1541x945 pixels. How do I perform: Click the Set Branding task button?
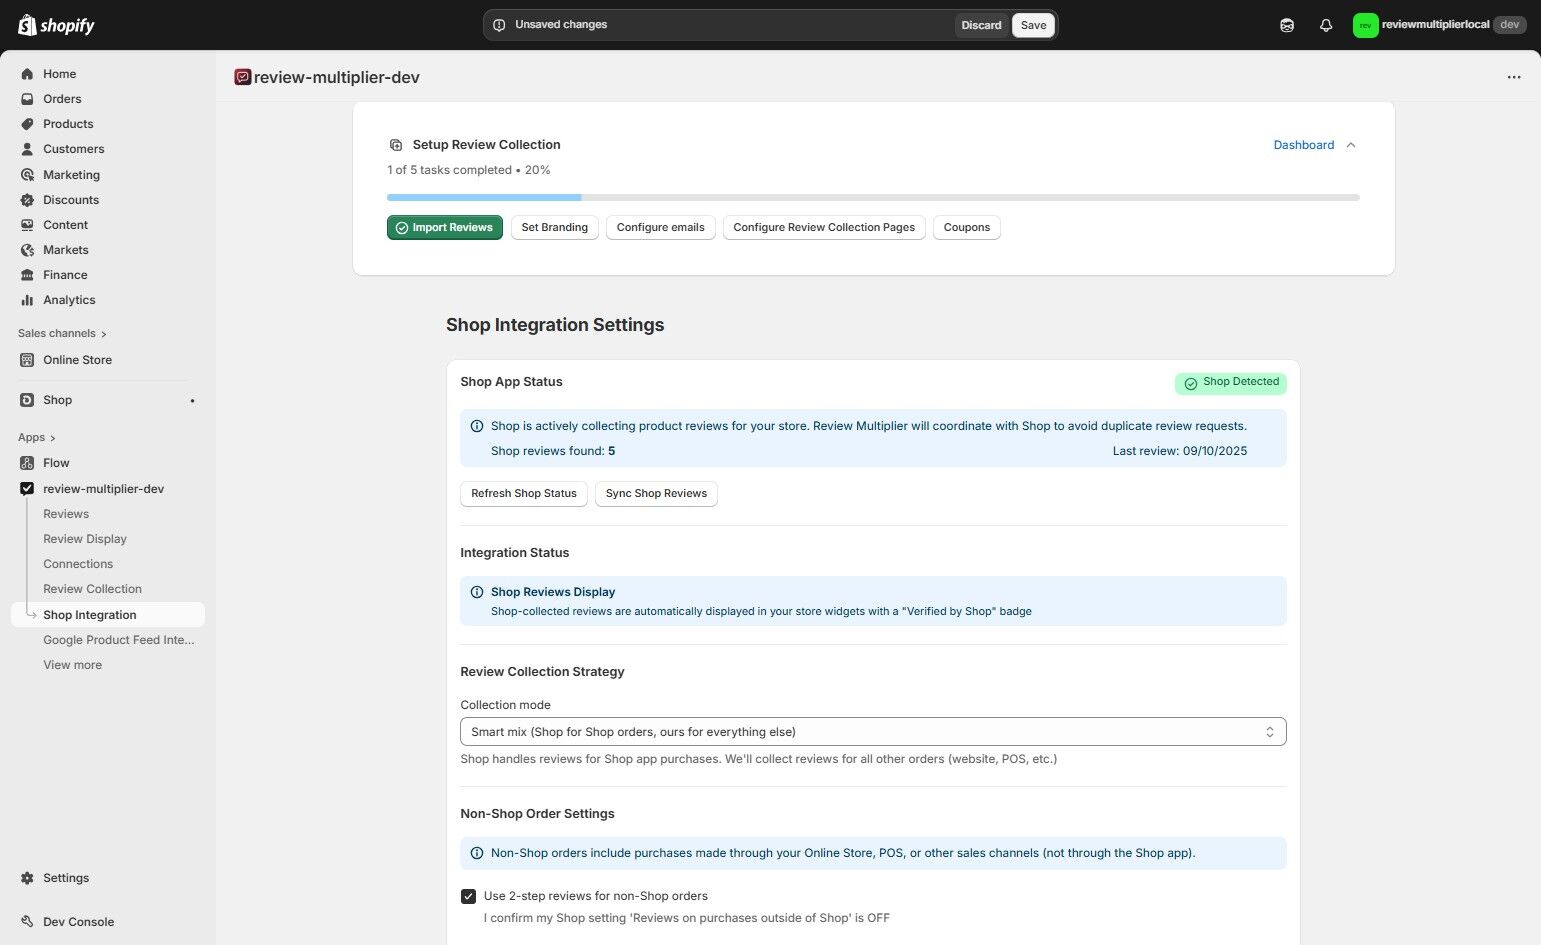[555, 228]
